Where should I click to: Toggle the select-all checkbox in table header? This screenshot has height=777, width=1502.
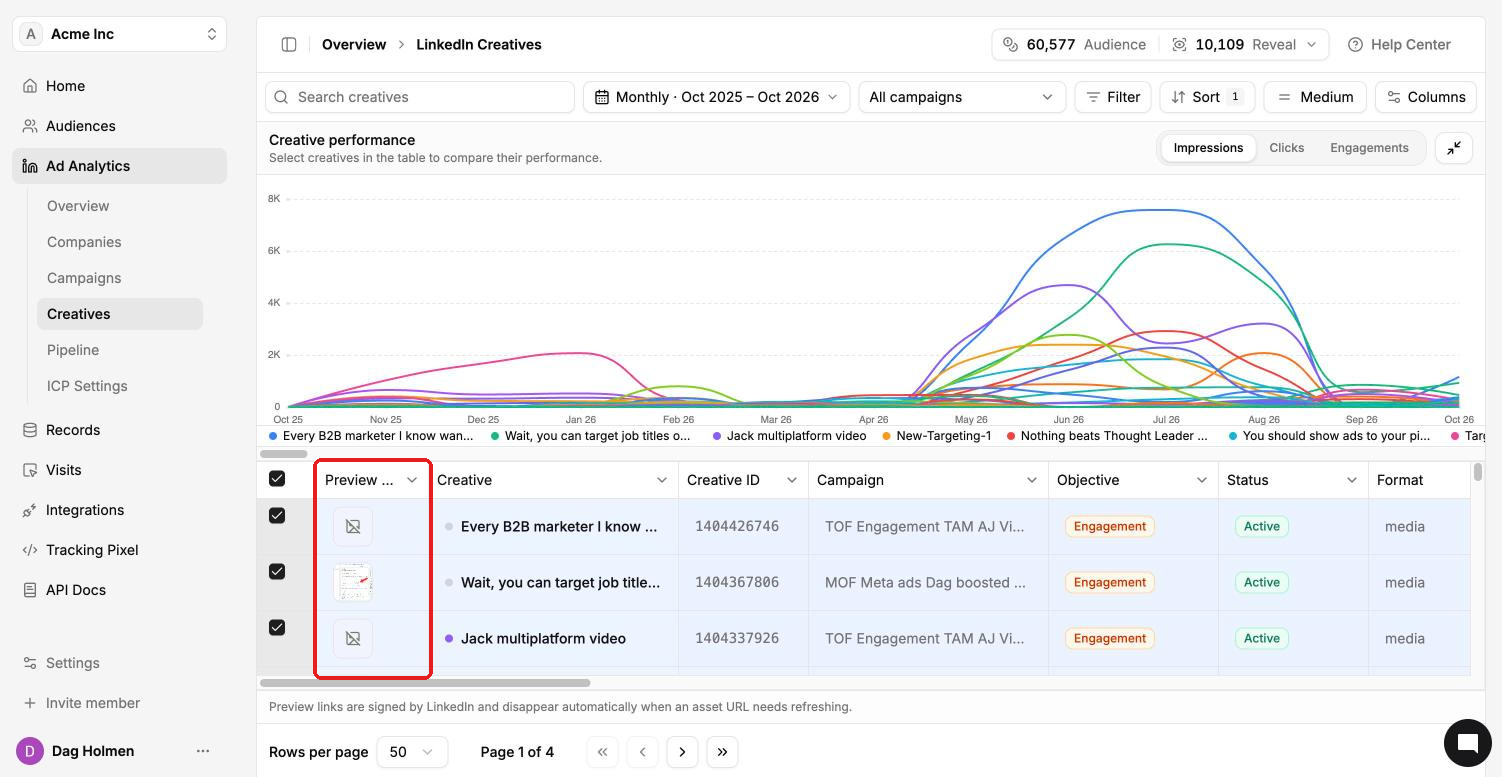pos(277,479)
